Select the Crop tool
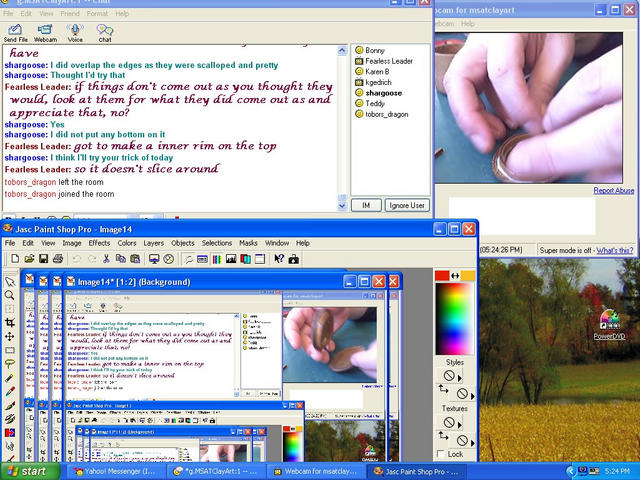 coord(10,323)
